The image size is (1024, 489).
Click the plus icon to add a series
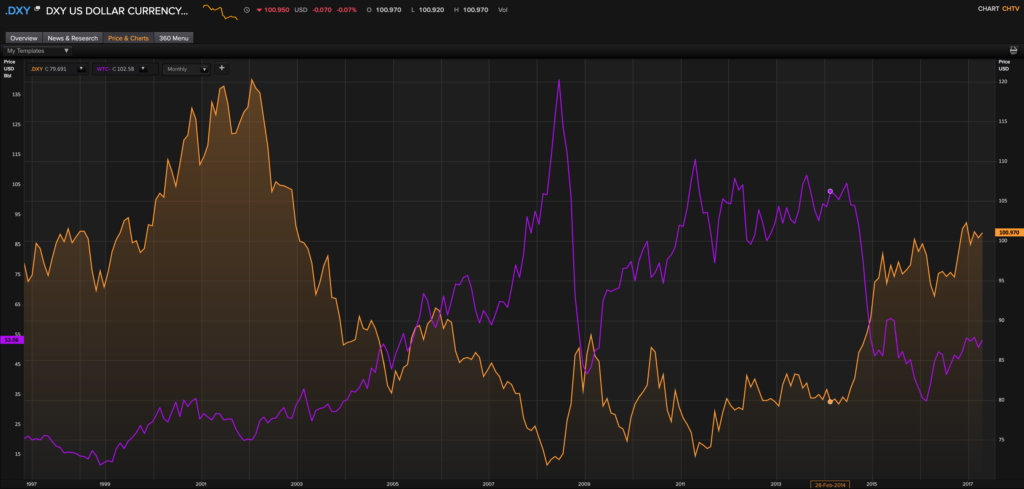(x=222, y=68)
